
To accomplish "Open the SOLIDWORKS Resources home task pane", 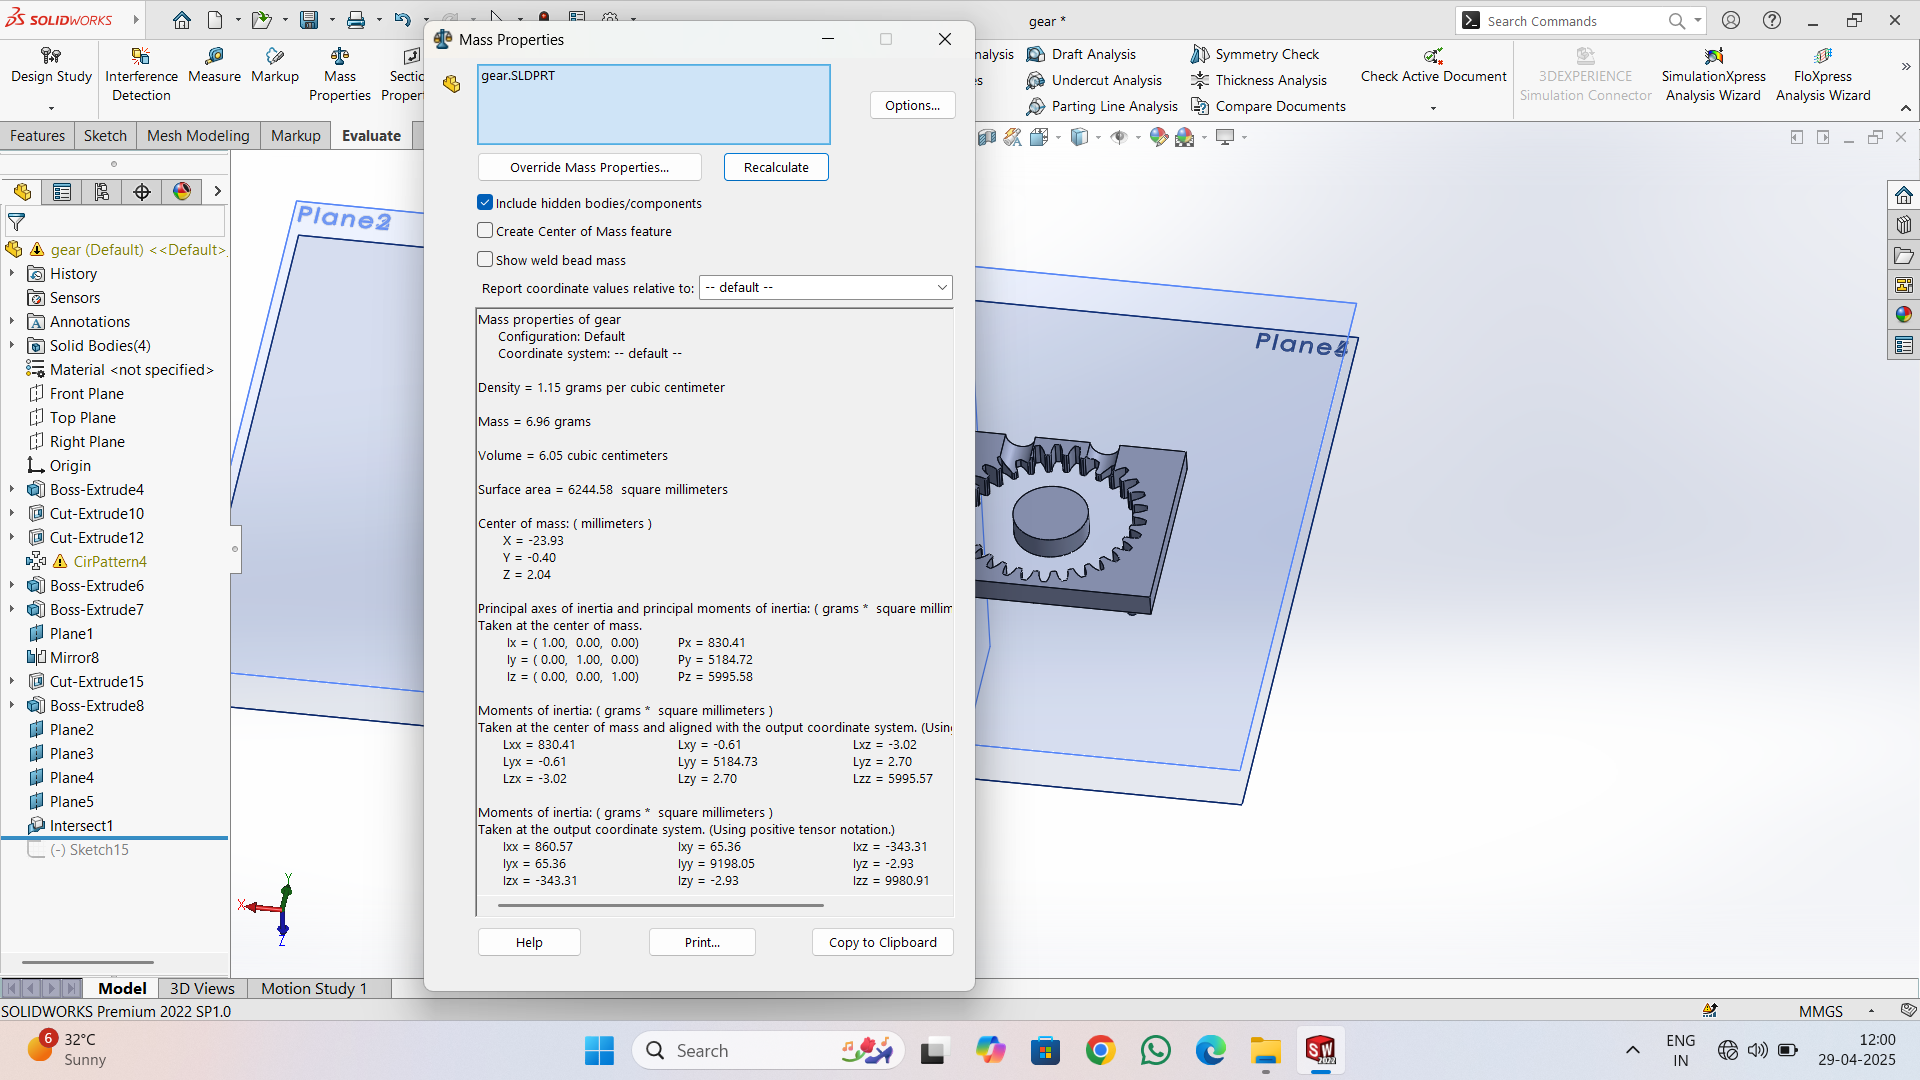I will 1903,195.
